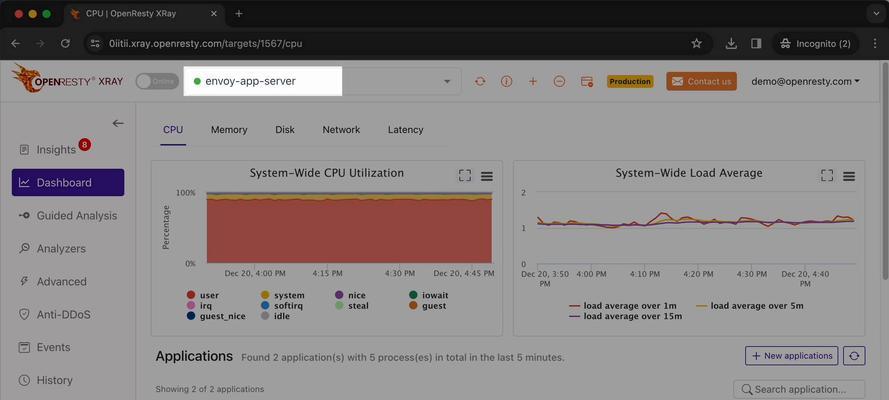Bookmark this page with the star icon

coord(696,44)
